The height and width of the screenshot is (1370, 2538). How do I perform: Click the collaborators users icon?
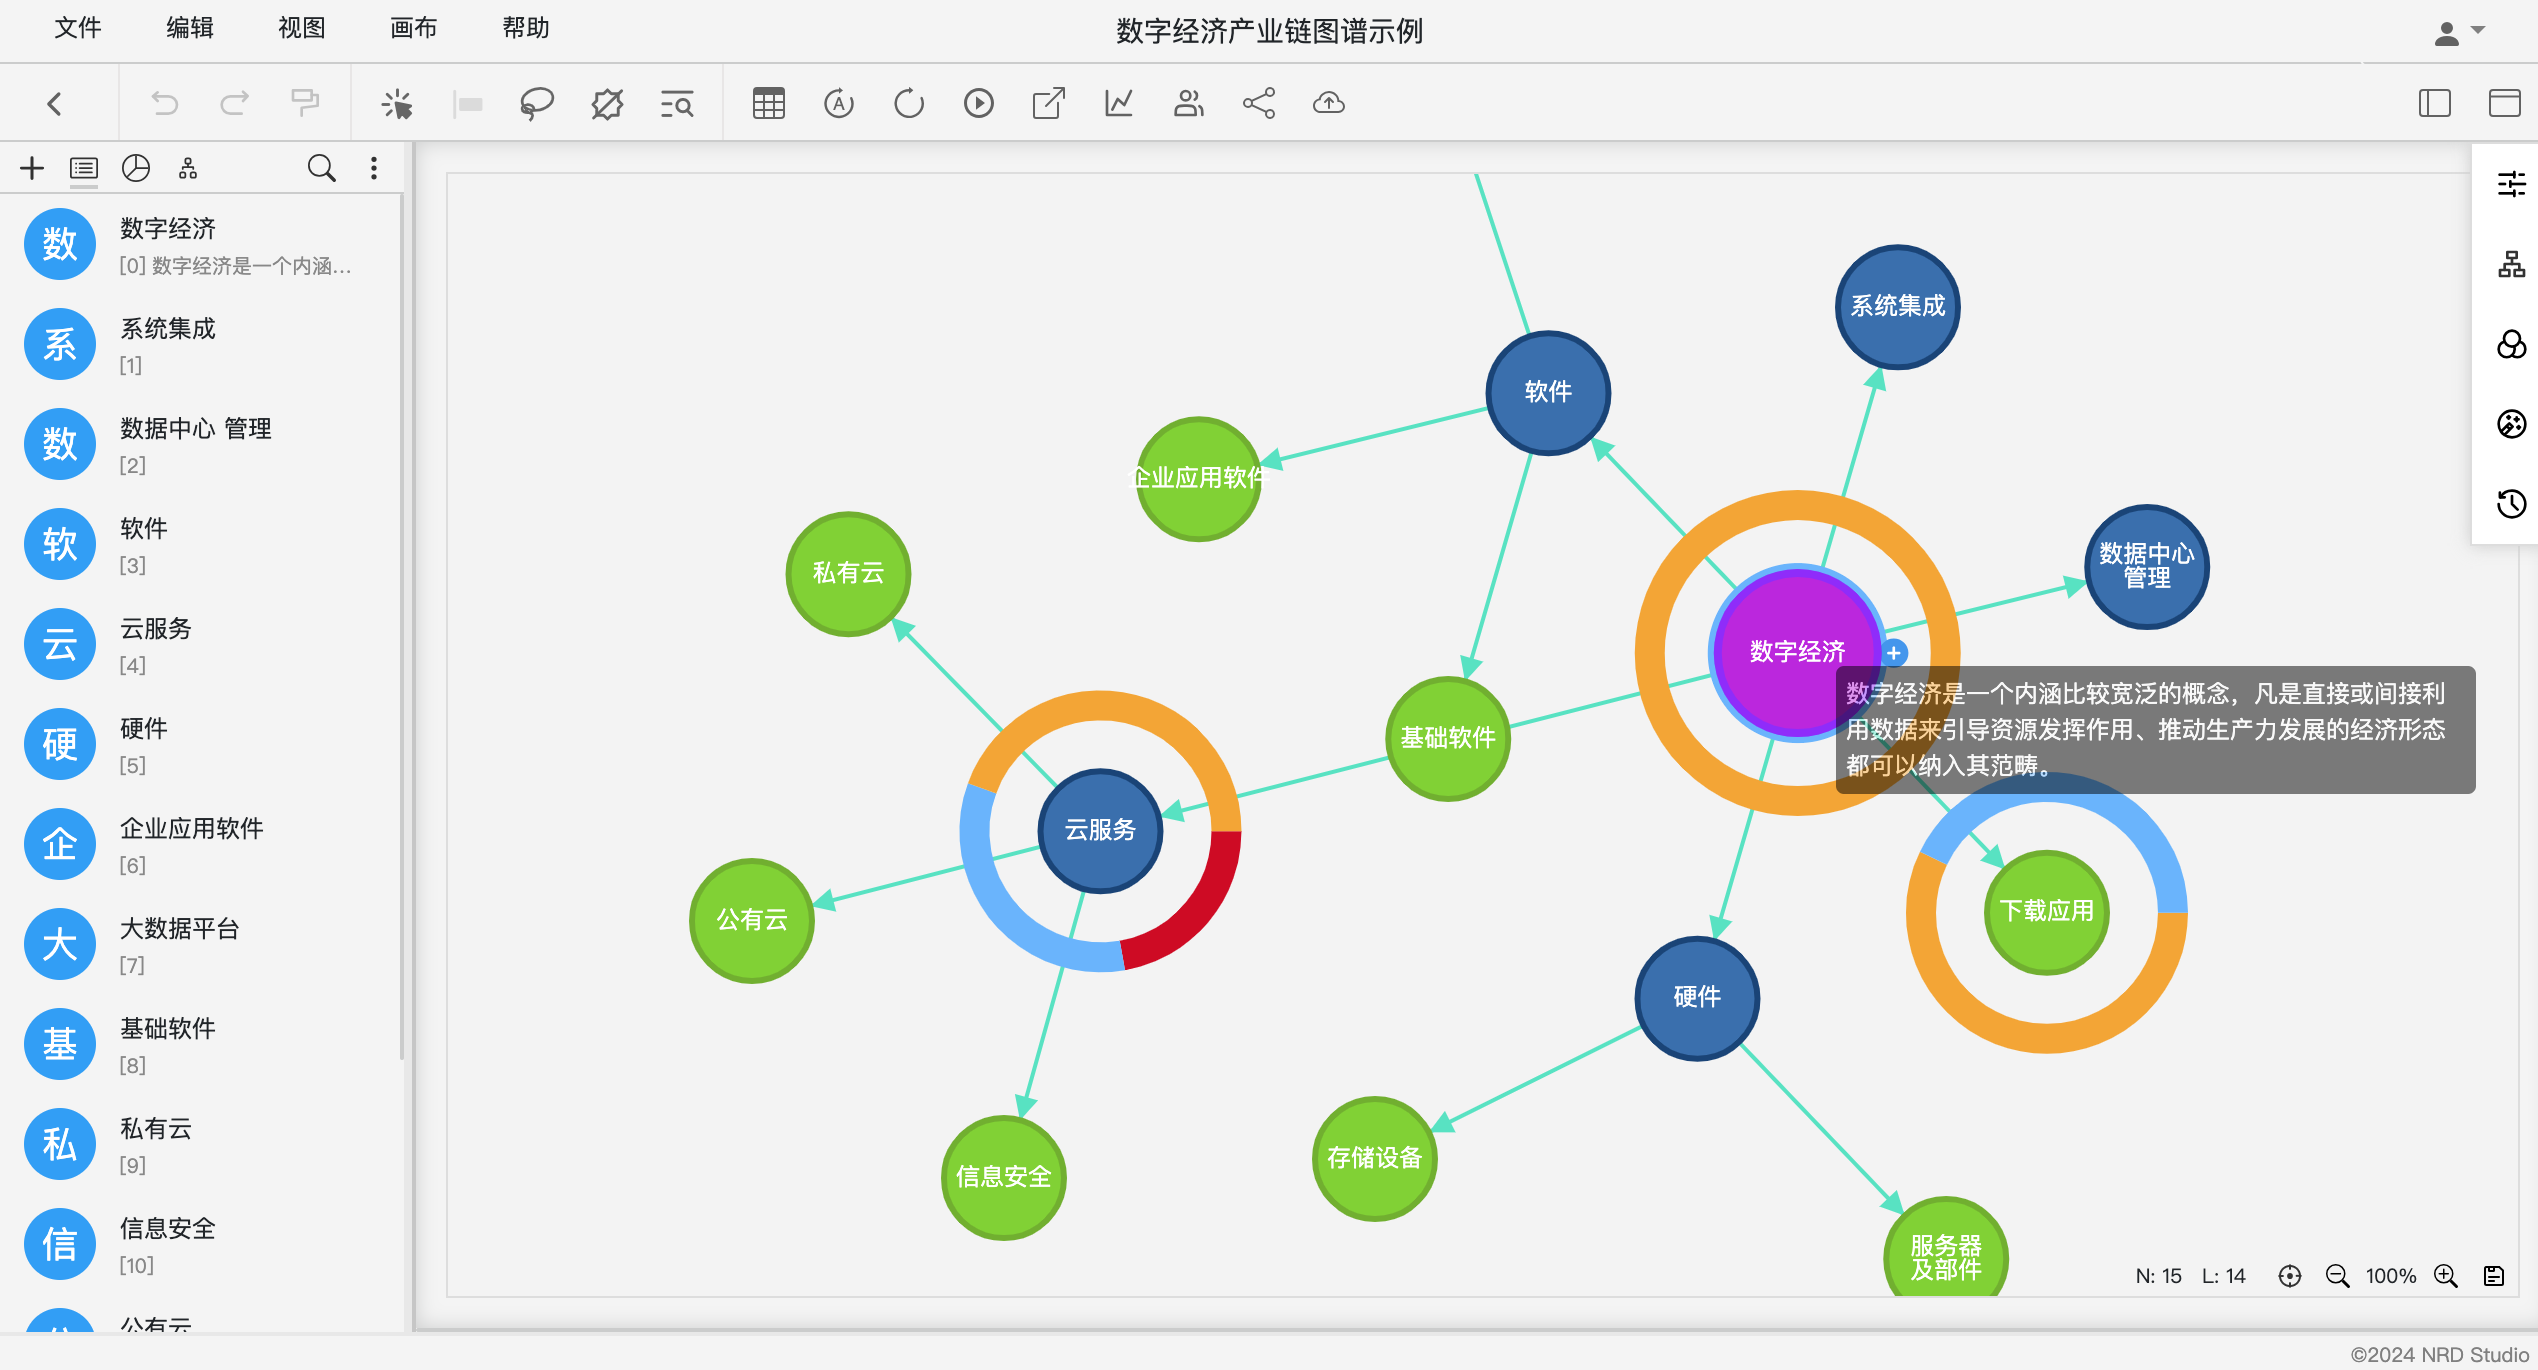pos(1188,103)
